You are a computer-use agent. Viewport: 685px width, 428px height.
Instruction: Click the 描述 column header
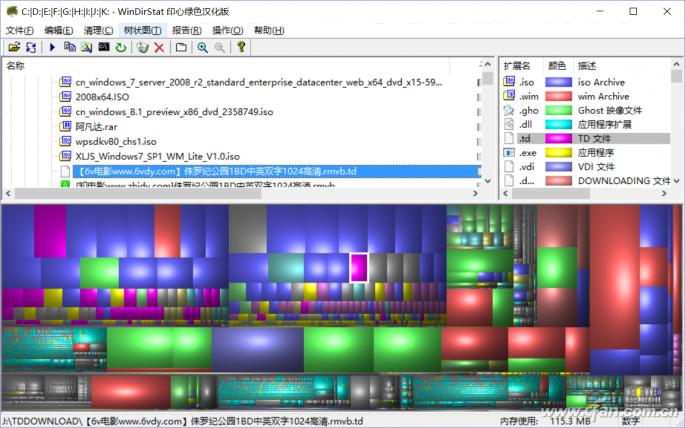click(587, 66)
